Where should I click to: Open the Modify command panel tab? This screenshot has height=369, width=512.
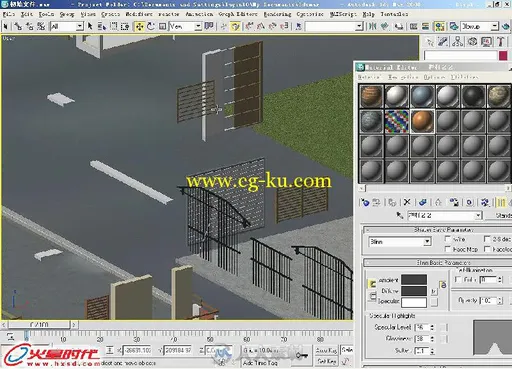443,42
